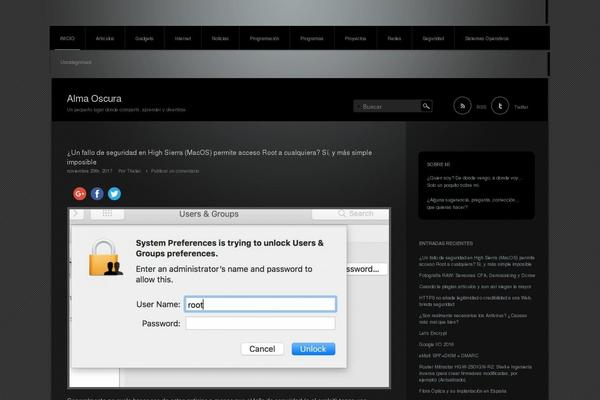Click the Publicar un comentario link
600x400 pixels.
[x=175, y=171]
